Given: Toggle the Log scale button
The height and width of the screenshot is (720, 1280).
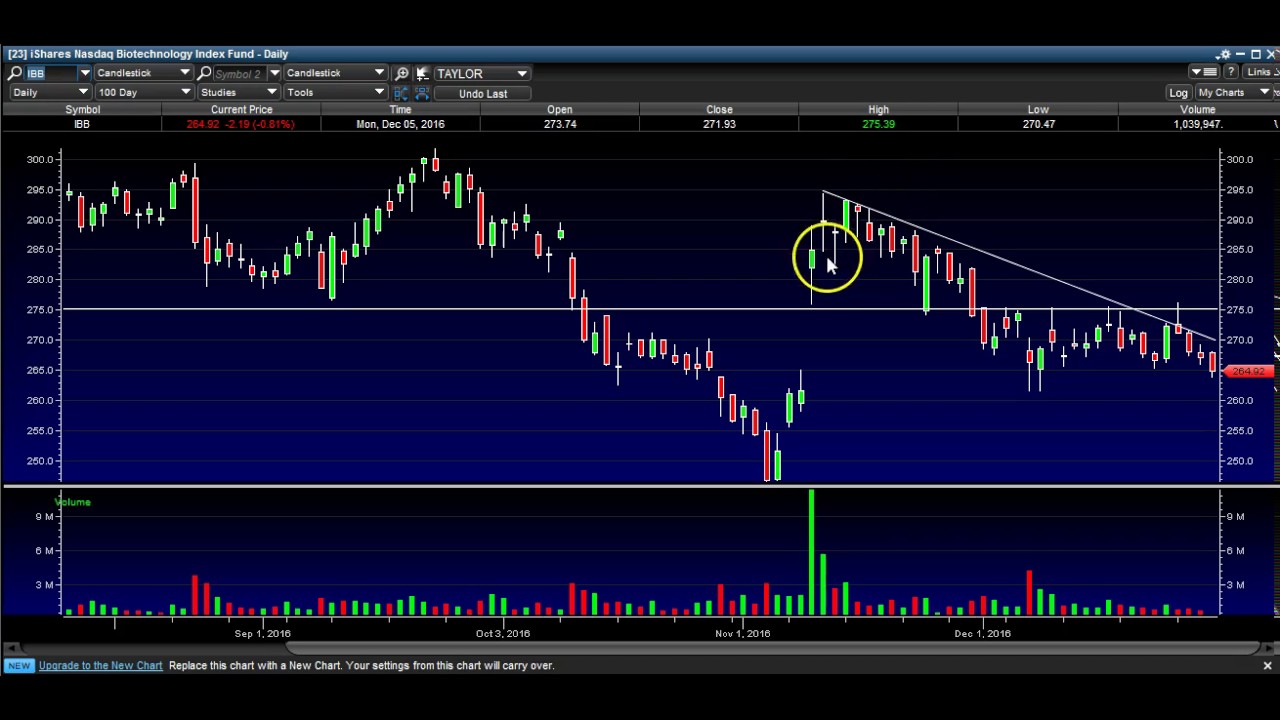Looking at the screenshot, I should (x=1178, y=93).
